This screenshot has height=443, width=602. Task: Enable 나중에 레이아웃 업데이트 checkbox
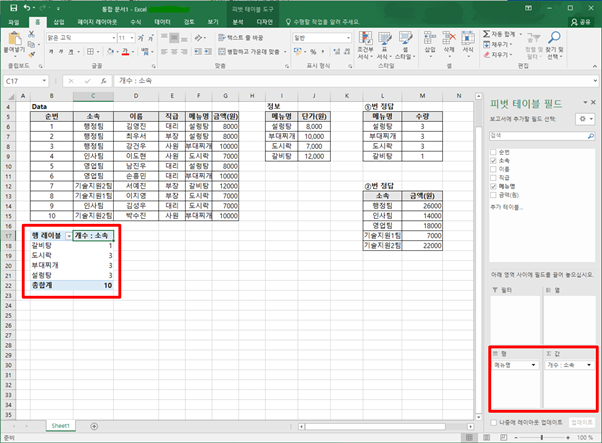pyautogui.click(x=494, y=422)
